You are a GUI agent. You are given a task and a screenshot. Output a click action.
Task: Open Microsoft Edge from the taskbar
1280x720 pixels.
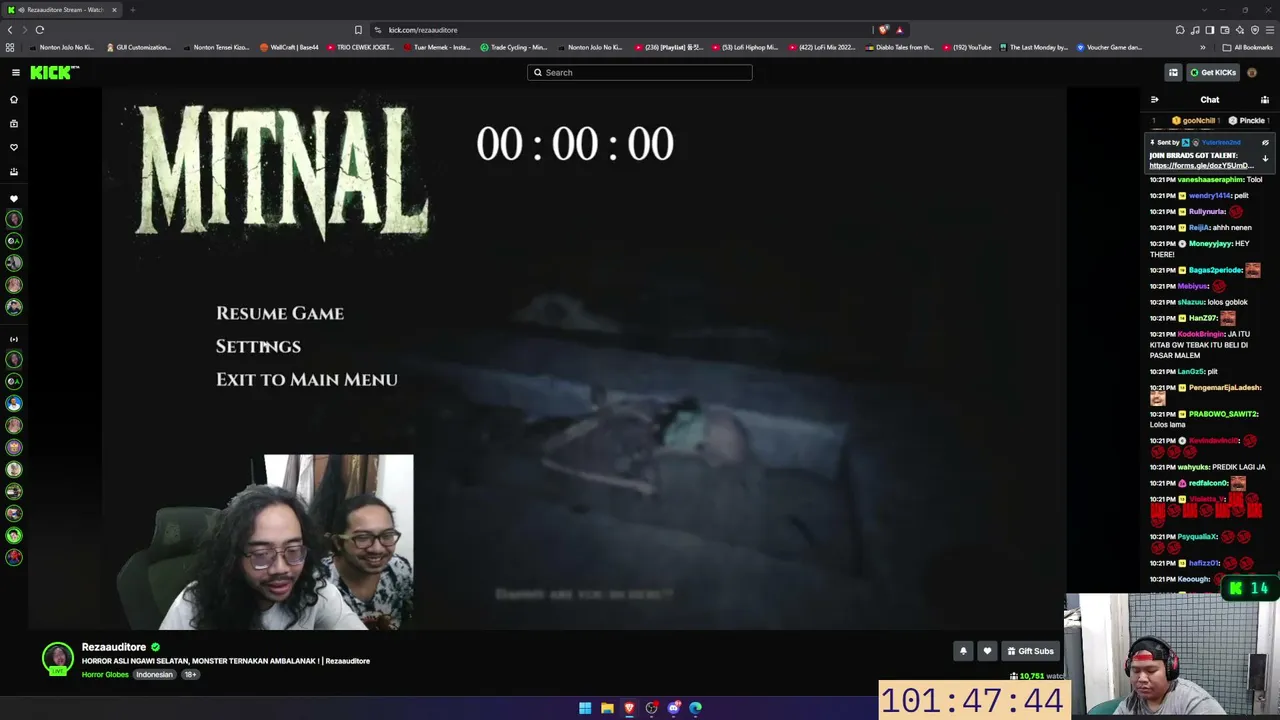pos(695,708)
